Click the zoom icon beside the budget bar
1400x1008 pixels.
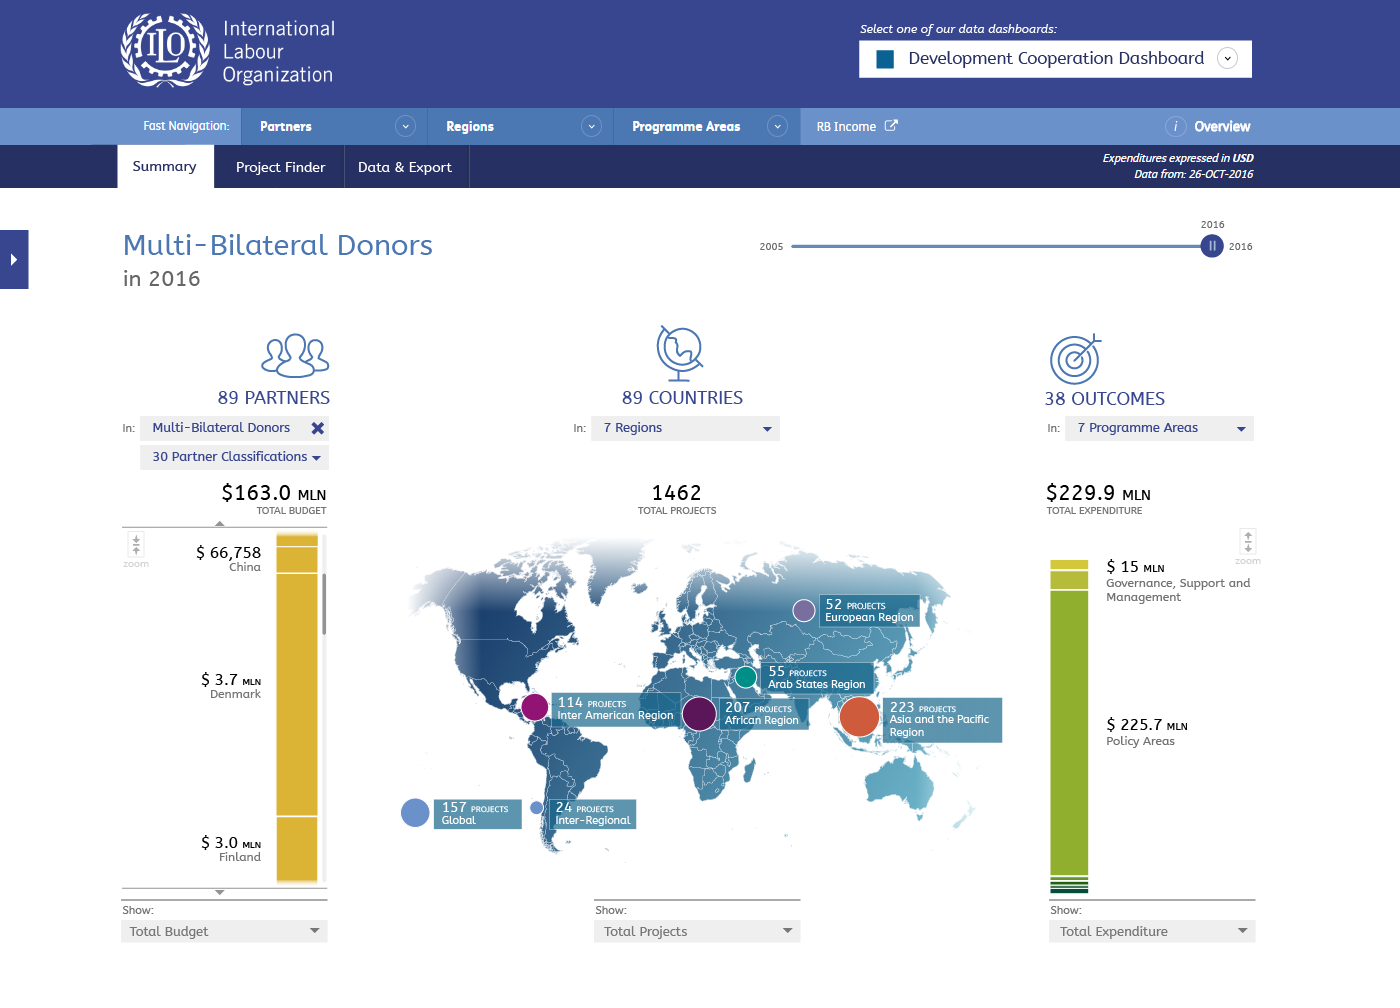[136, 545]
